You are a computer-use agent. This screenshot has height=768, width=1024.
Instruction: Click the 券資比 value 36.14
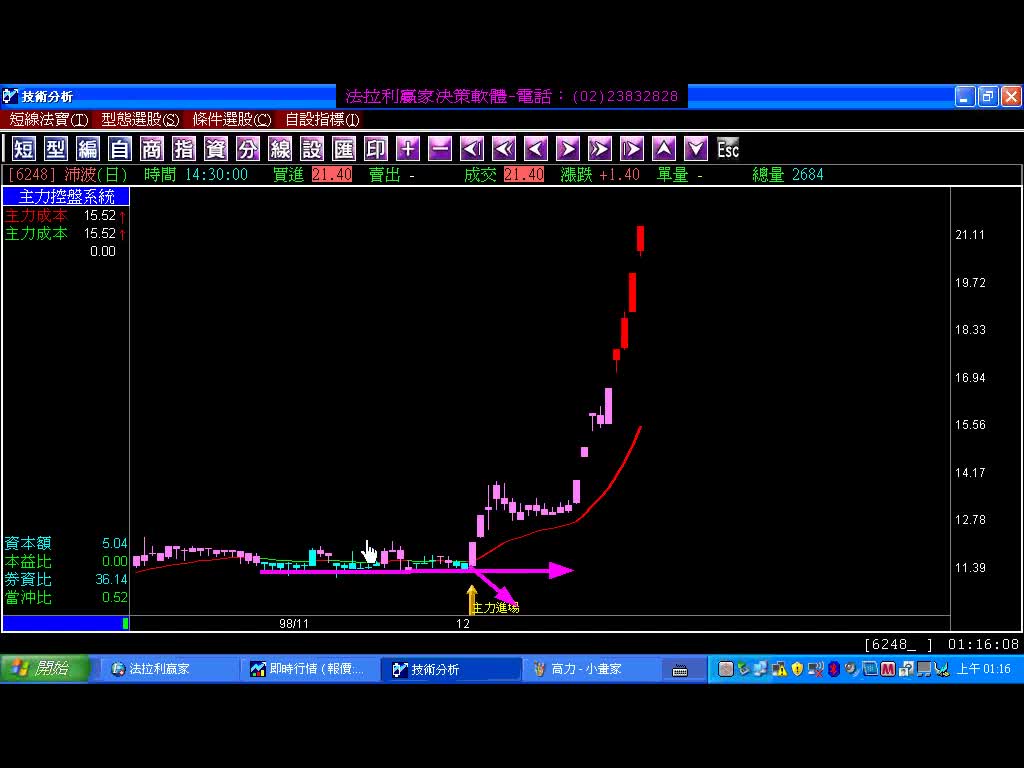pyautogui.click(x=111, y=579)
